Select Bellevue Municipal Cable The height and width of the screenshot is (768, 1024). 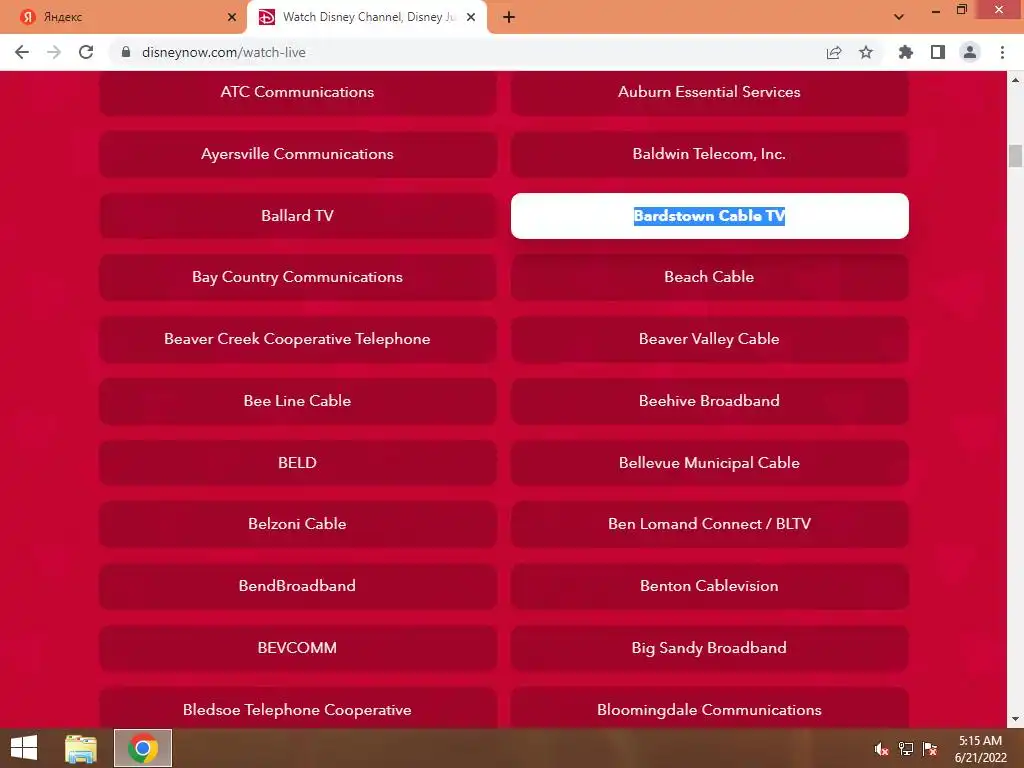pyautogui.click(x=709, y=462)
